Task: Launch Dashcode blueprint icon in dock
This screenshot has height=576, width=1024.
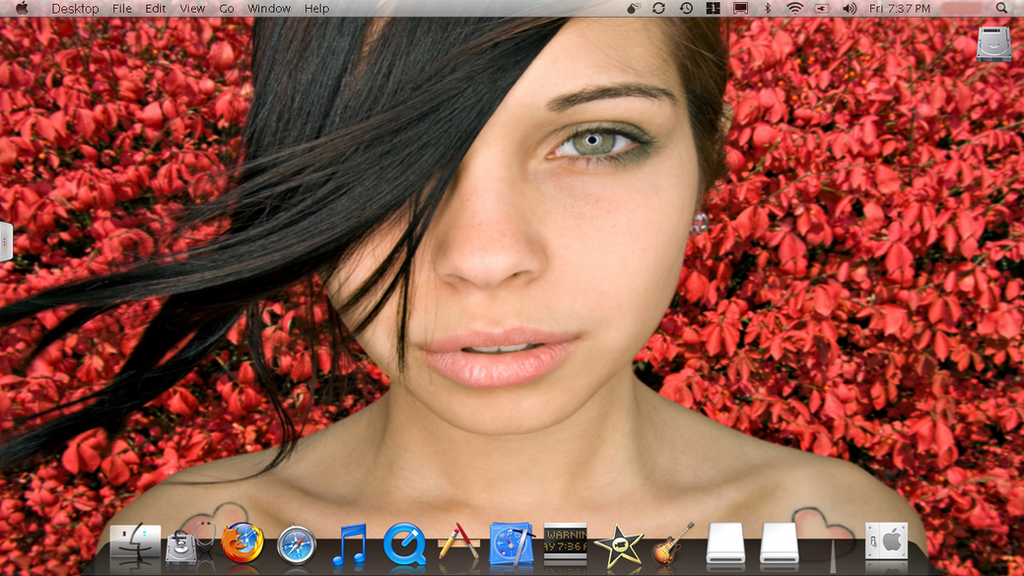Action: pyautogui.click(x=511, y=543)
